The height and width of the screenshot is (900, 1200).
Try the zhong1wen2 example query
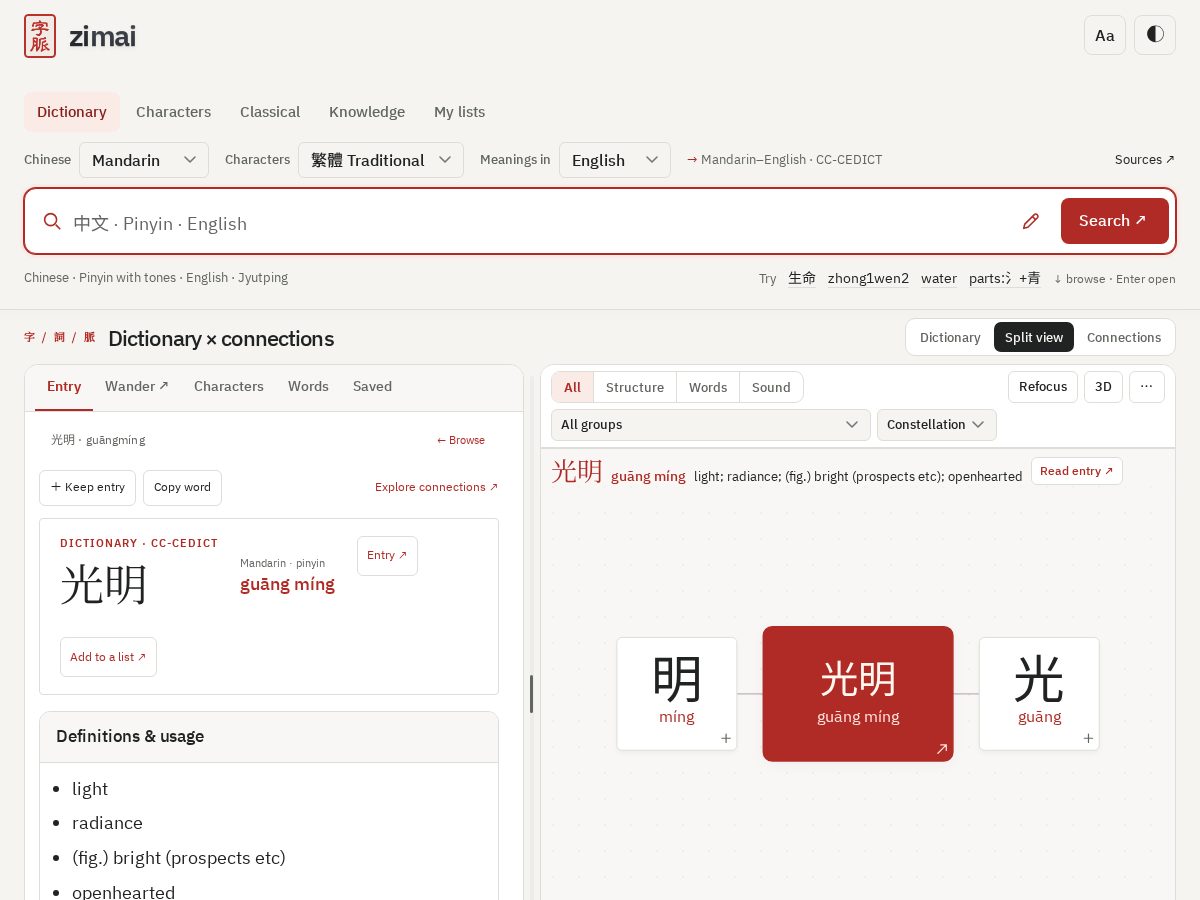tap(868, 278)
